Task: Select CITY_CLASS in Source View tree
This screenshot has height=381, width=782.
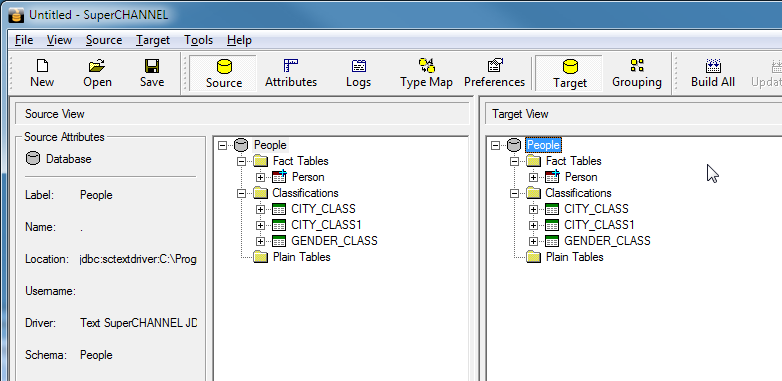Action: [323, 209]
